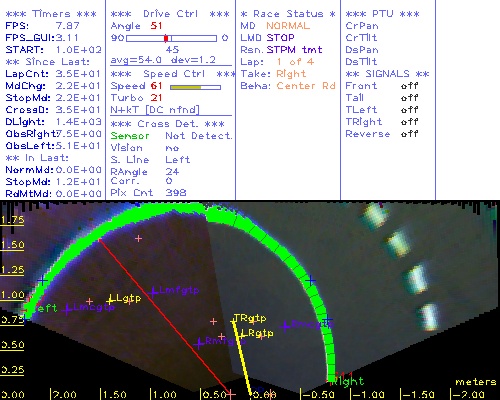Click the yellow Speed progress bar

pyautogui.click(x=186, y=87)
